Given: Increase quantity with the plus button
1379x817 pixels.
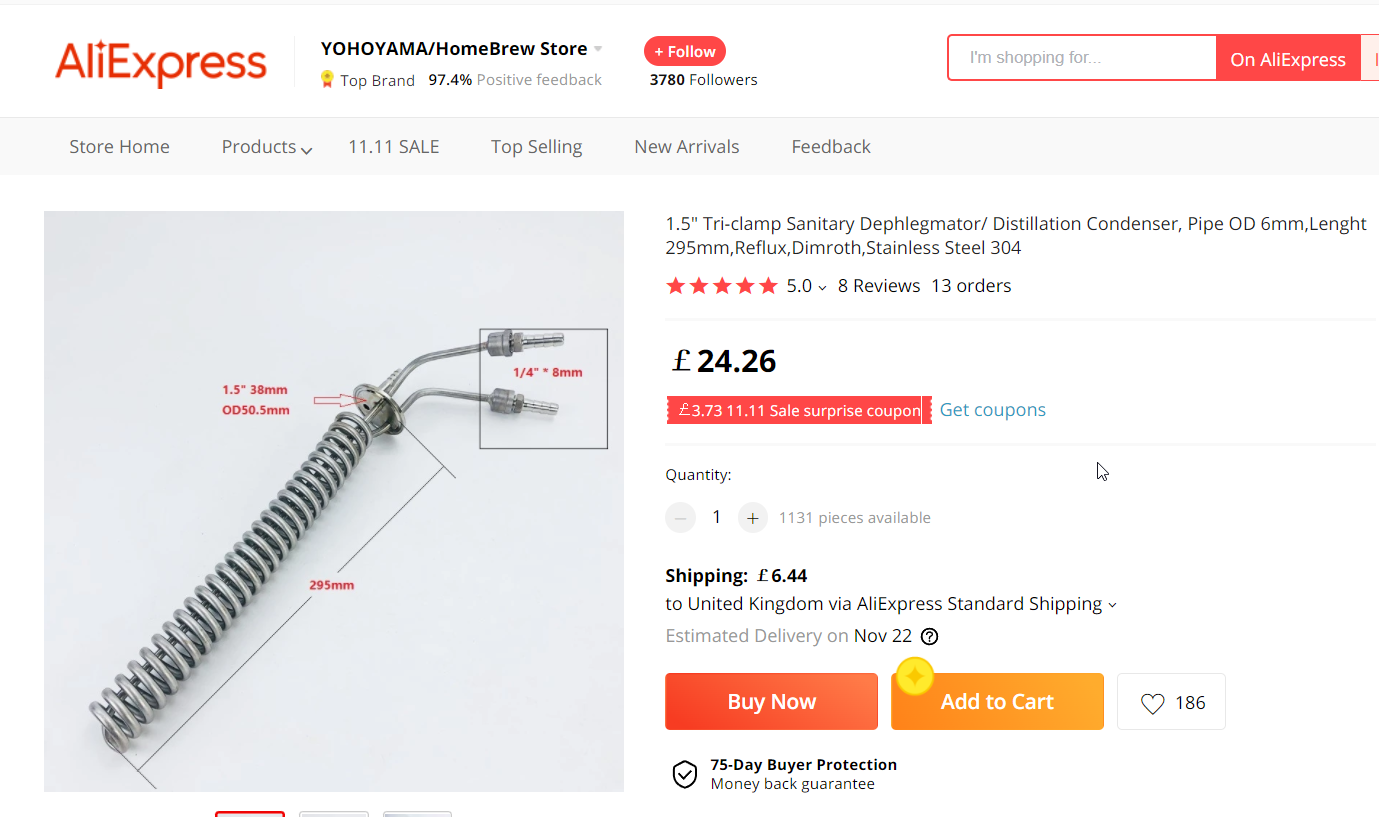Looking at the screenshot, I should (x=752, y=518).
